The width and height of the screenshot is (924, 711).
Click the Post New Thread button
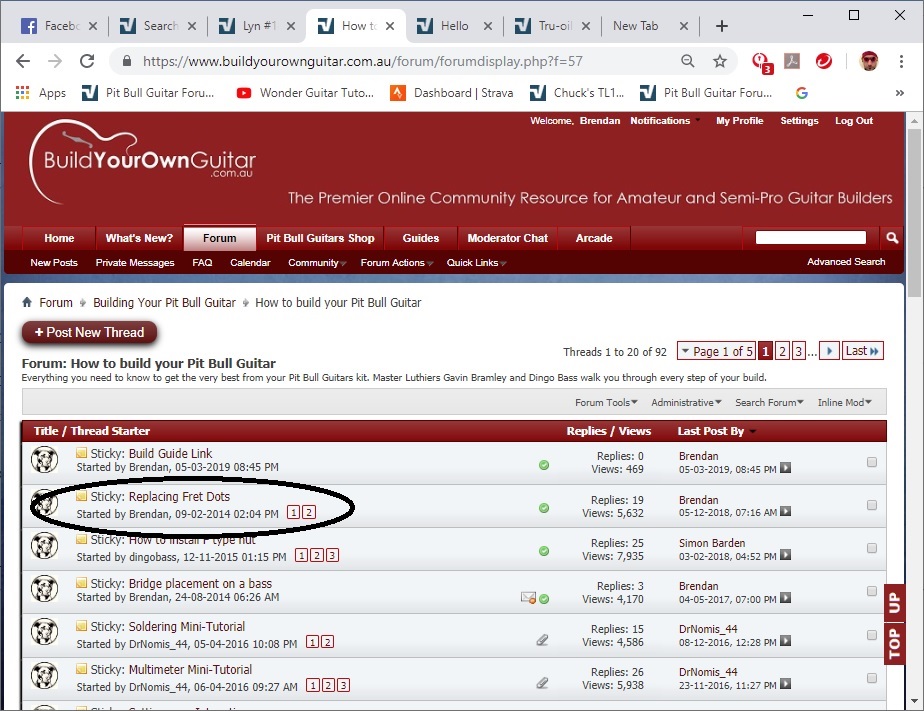[89, 332]
